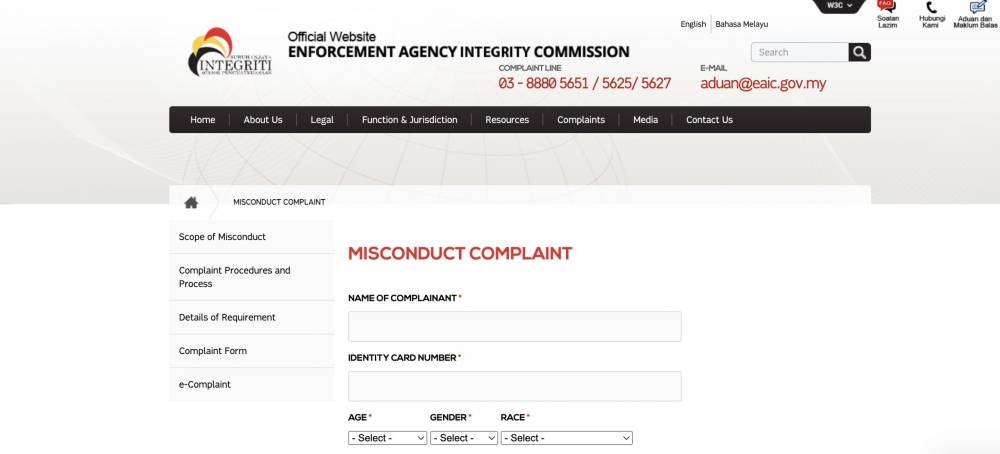Click the search magnifier icon button
The height and width of the screenshot is (454, 1000).
[859, 52]
